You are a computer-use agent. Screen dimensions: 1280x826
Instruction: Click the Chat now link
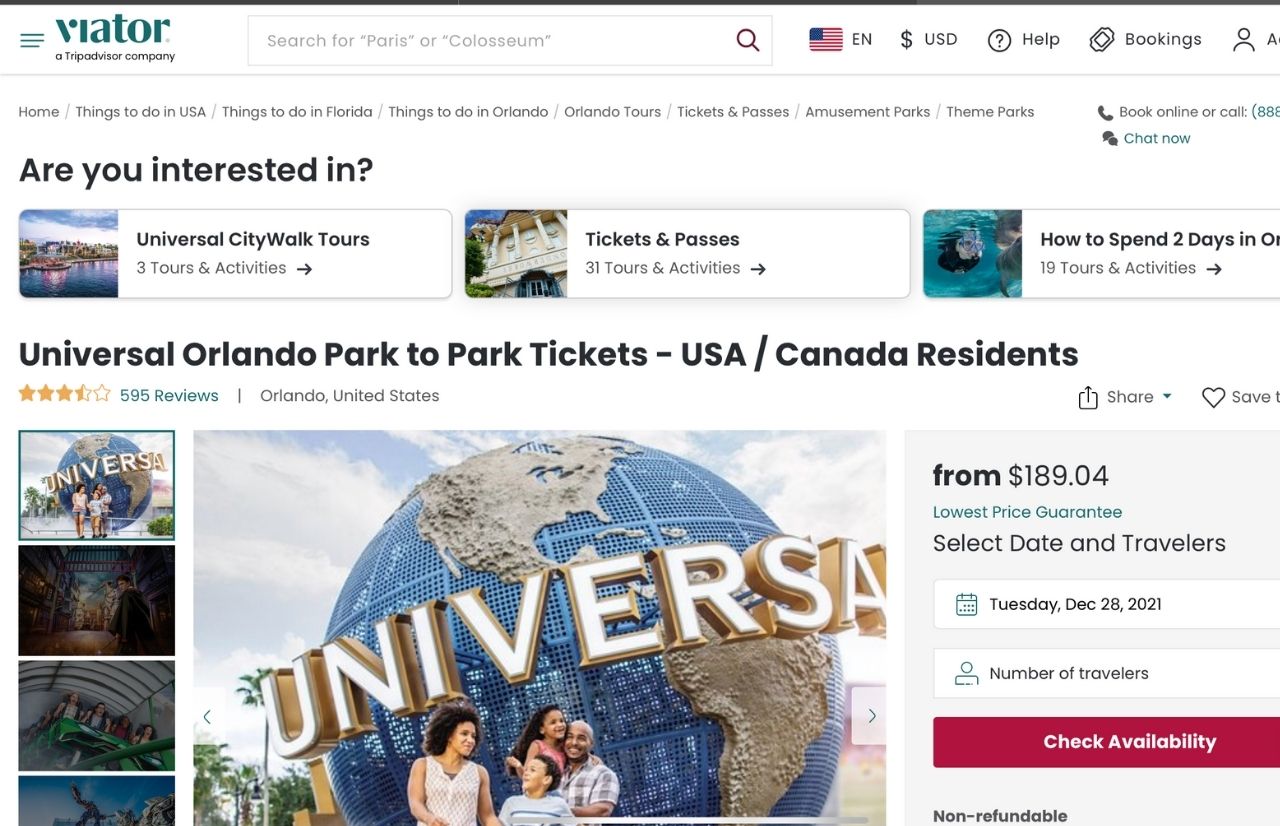pos(1157,138)
